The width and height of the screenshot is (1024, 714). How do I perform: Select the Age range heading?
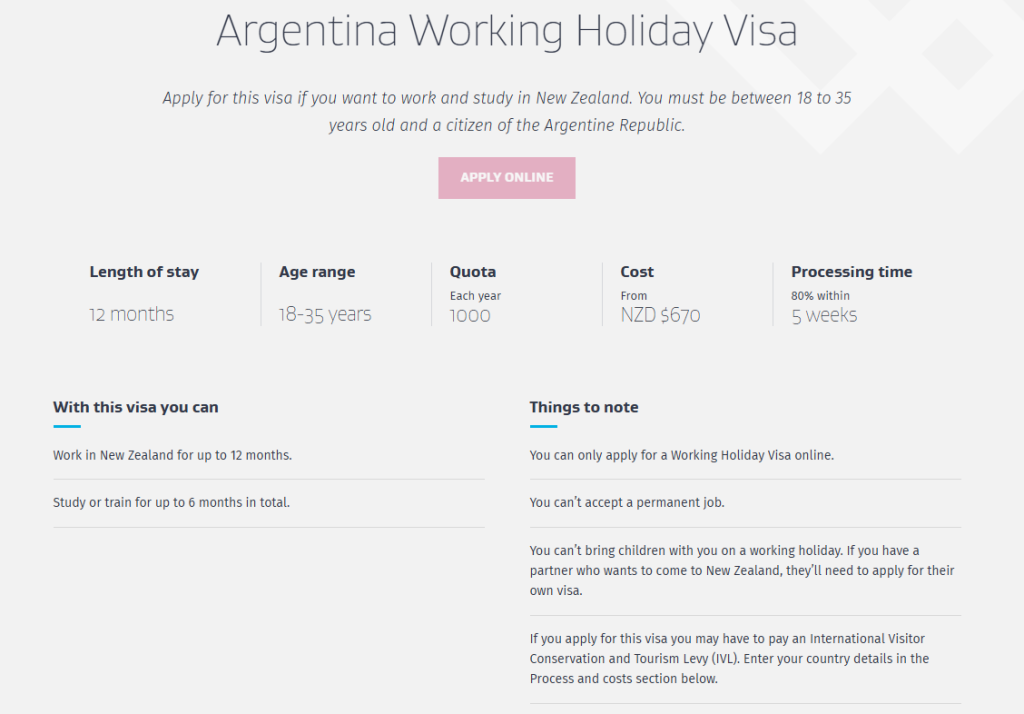[x=317, y=272]
